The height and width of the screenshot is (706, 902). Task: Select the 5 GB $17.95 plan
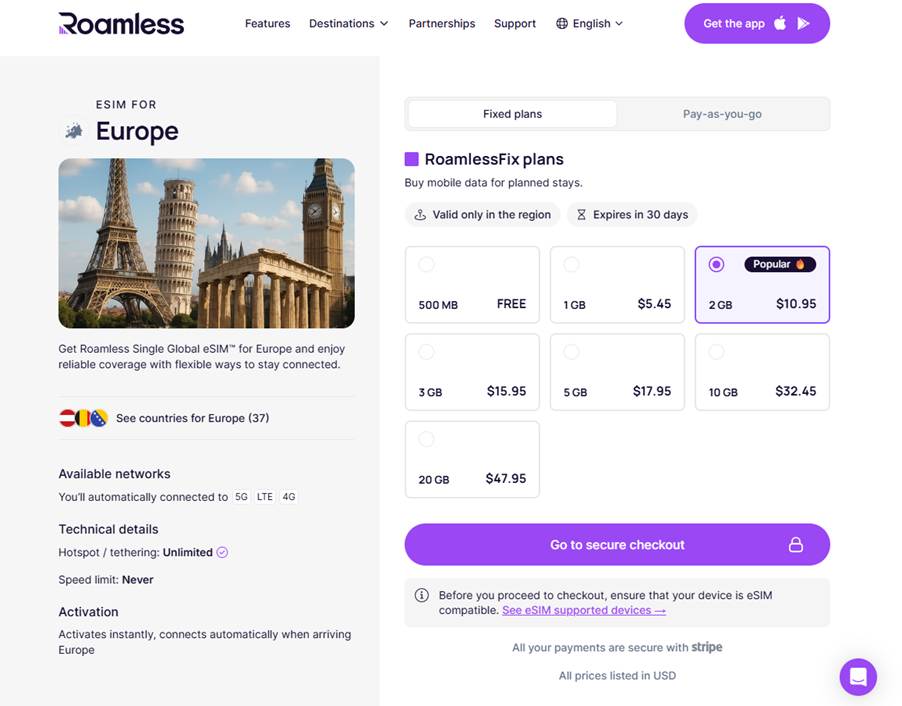tap(617, 372)
